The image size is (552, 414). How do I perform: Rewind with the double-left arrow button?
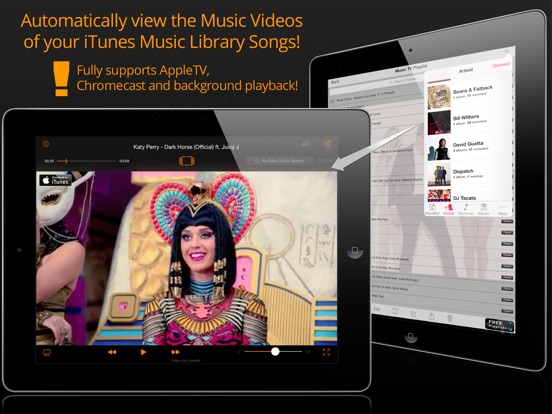click(112, 352)
